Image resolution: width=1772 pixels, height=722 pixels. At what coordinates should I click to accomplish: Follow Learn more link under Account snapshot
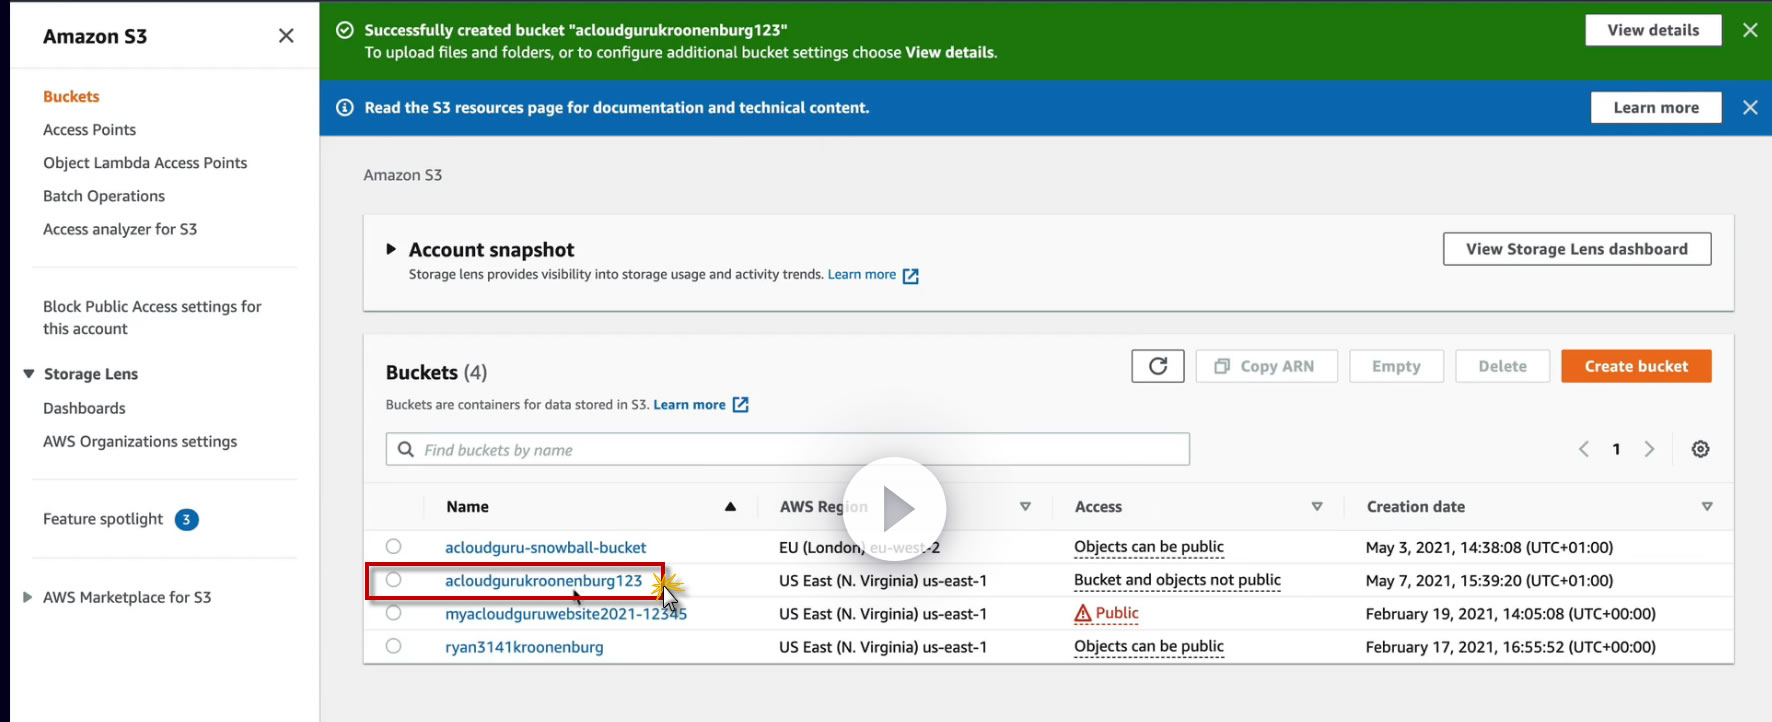tap(862, 274)
